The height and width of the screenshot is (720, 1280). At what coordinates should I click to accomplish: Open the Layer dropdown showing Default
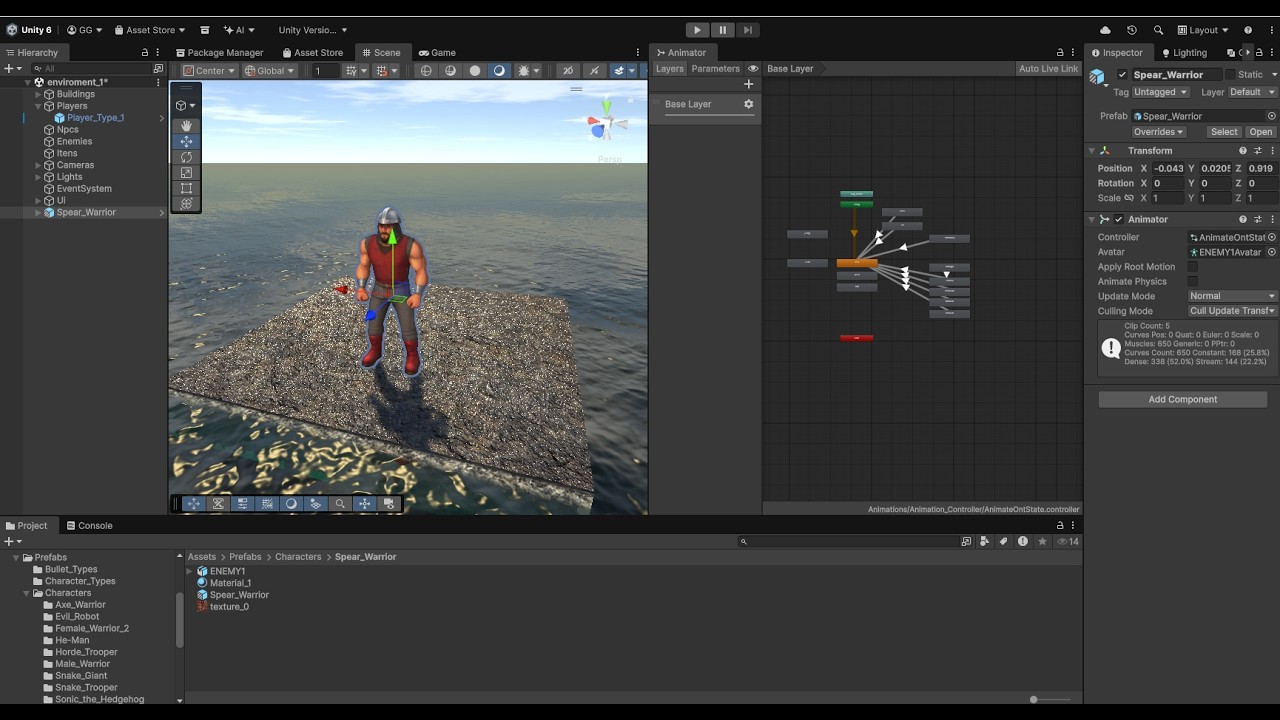(1253, 92)
